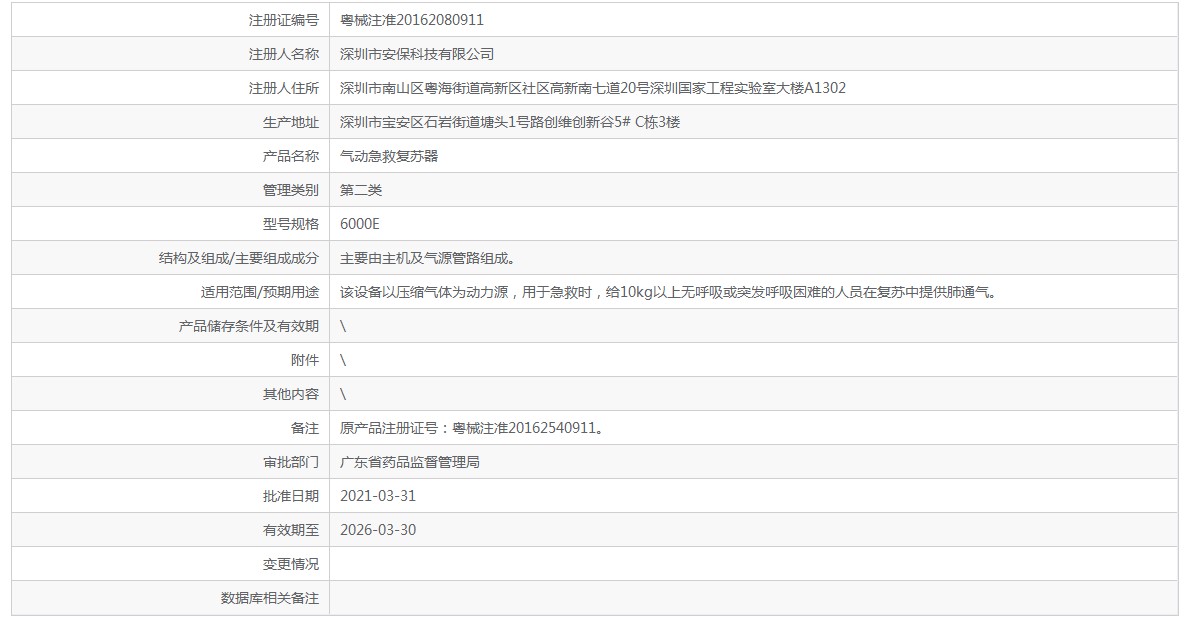Select approval date 2021-03-31

pyautogui.click(x=378, y=496)
